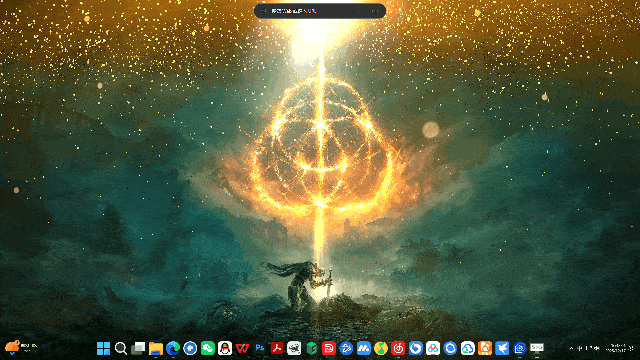This screenshot has height=360, width=640.
Task: Open Adobe Photoshop from taskbar
Action: (x=260, y=348)
